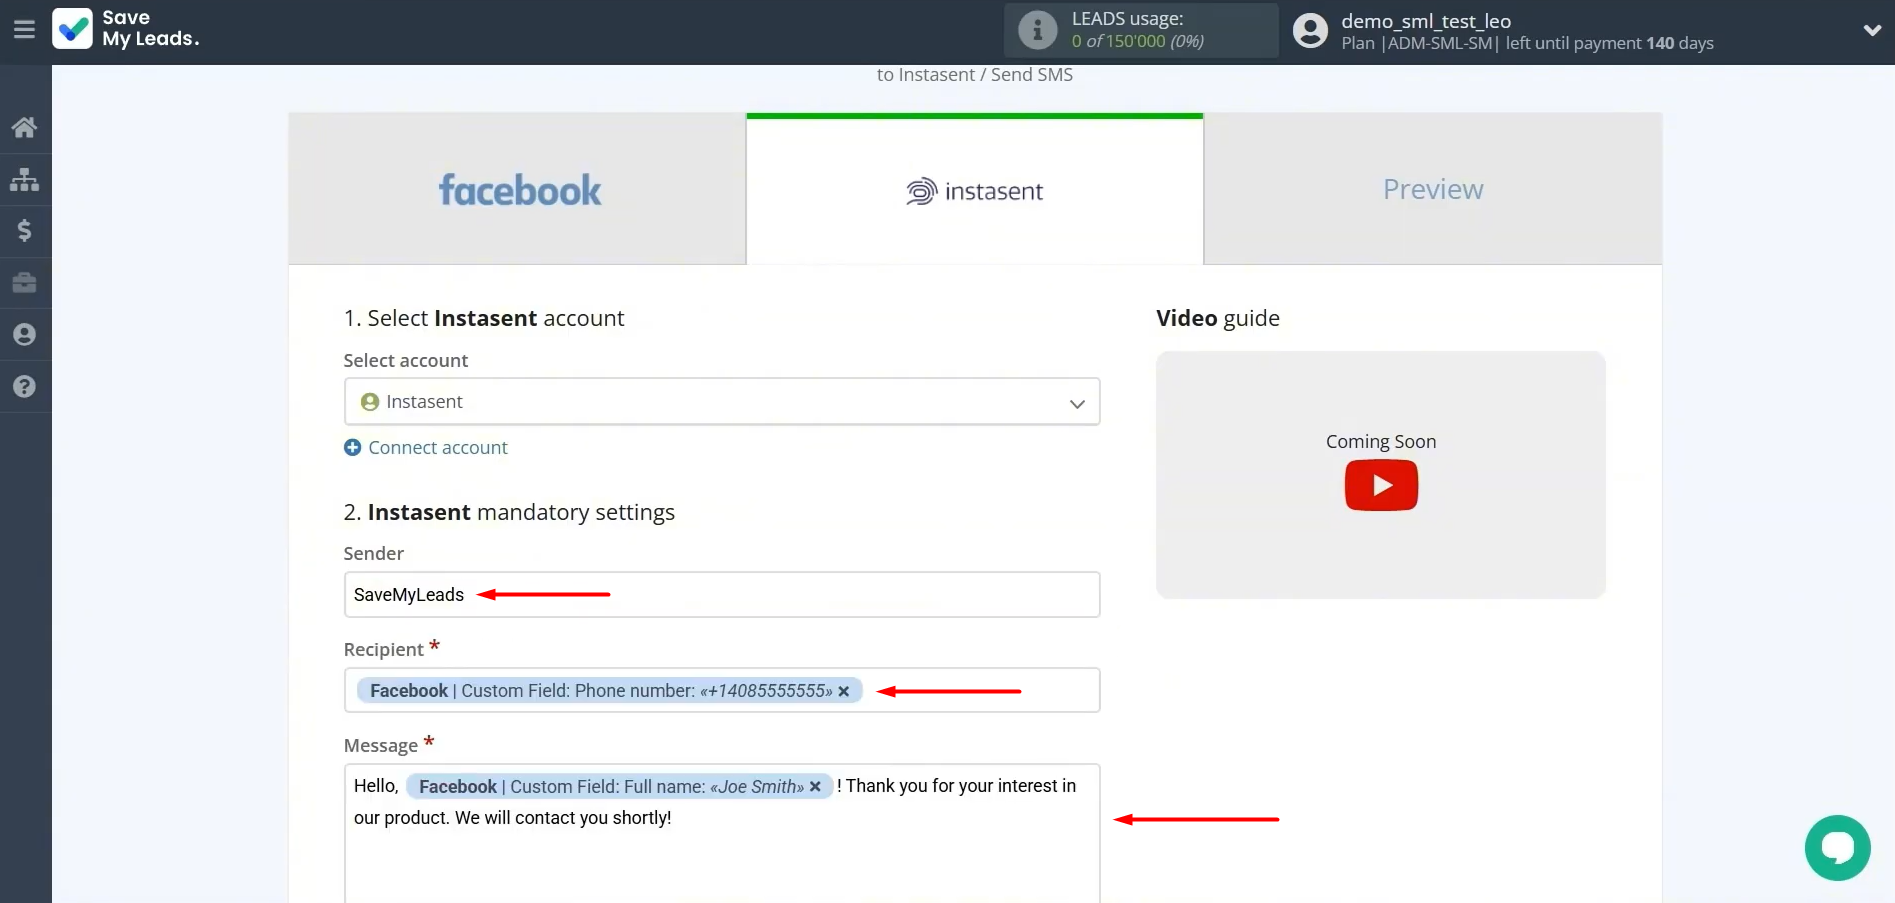Open the profile icon in sidebar

25,335
